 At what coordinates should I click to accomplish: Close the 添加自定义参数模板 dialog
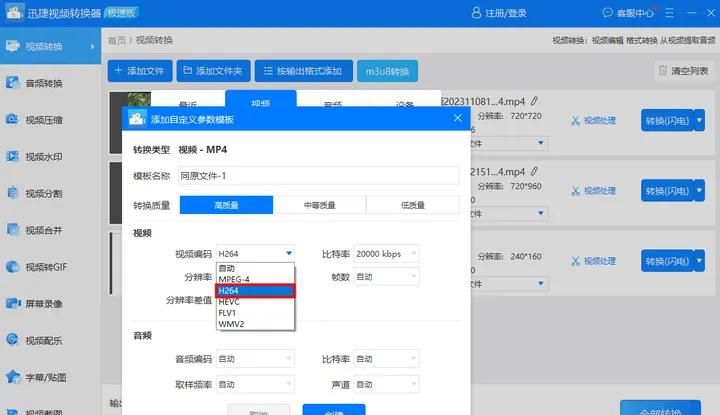click(x=458, y=118)
